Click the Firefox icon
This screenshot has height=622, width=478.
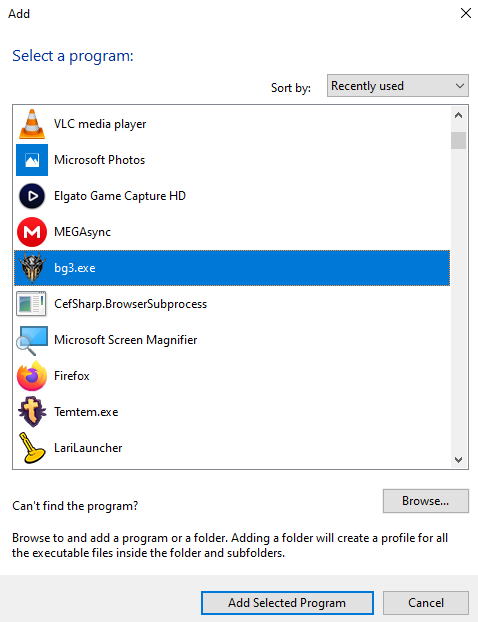(32, 376)
